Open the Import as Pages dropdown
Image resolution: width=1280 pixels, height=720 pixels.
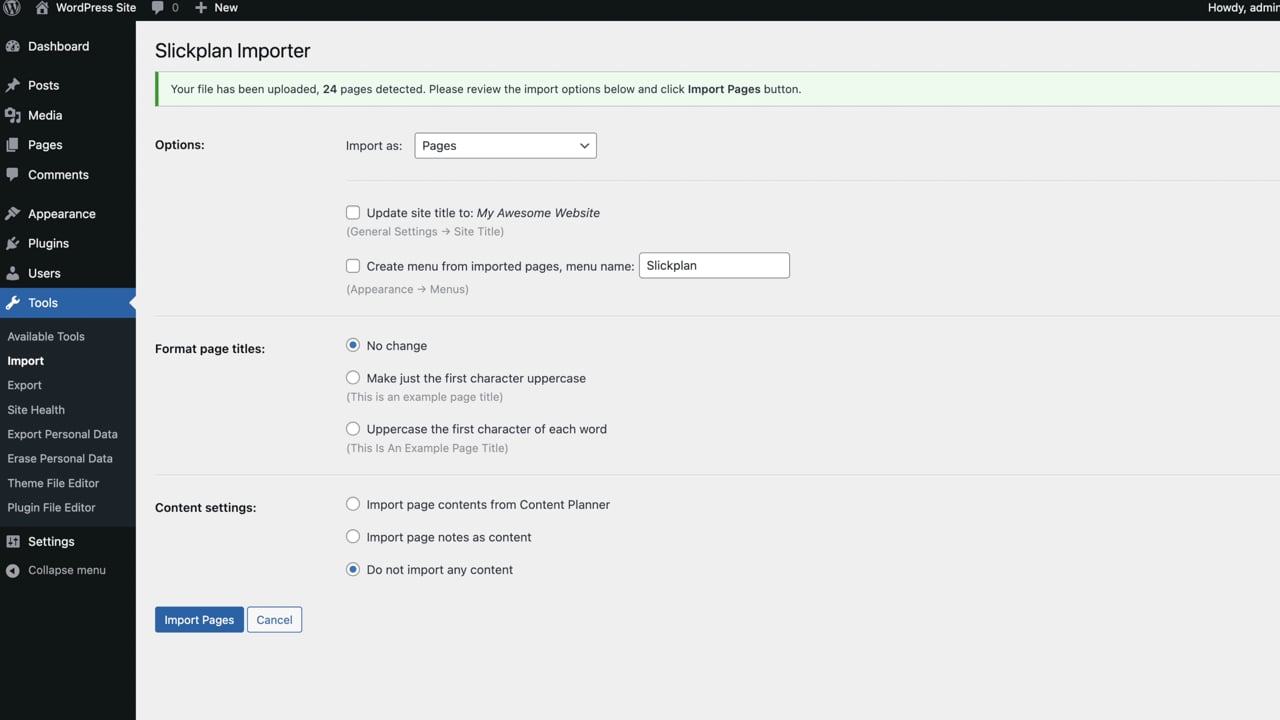pyautogui.click(x=505, y=145)
